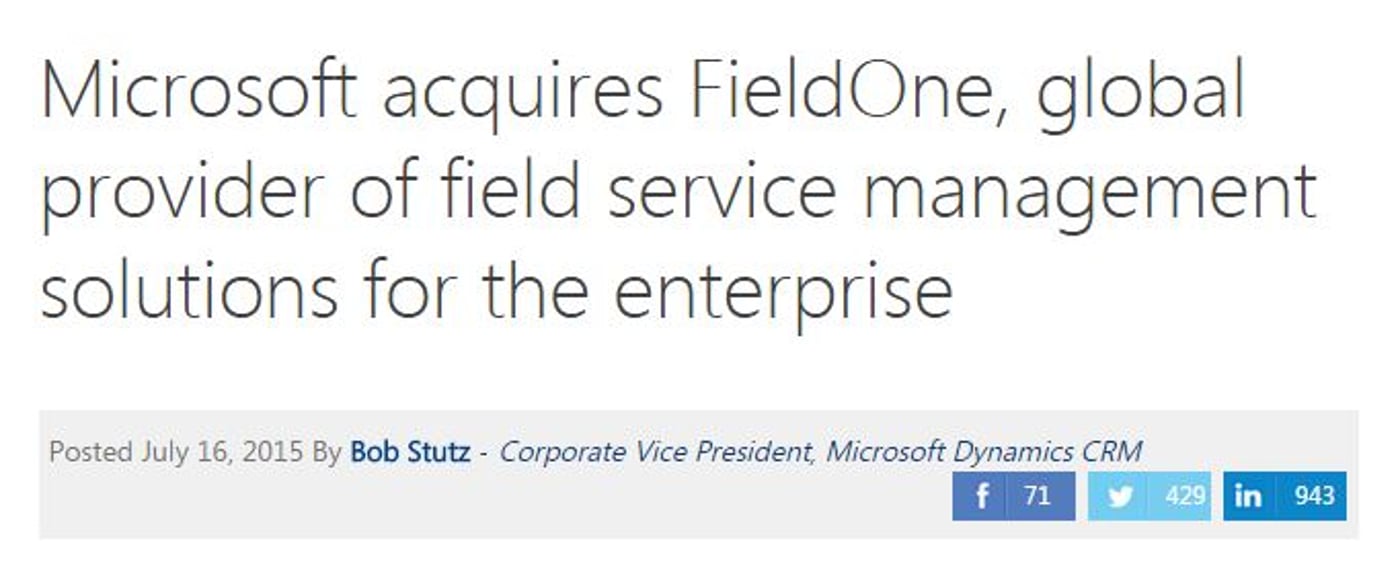This screenshot has height=572, width=1400.
Task: Tweet the article using Twitter bird icon
Action: (1120, 496)
